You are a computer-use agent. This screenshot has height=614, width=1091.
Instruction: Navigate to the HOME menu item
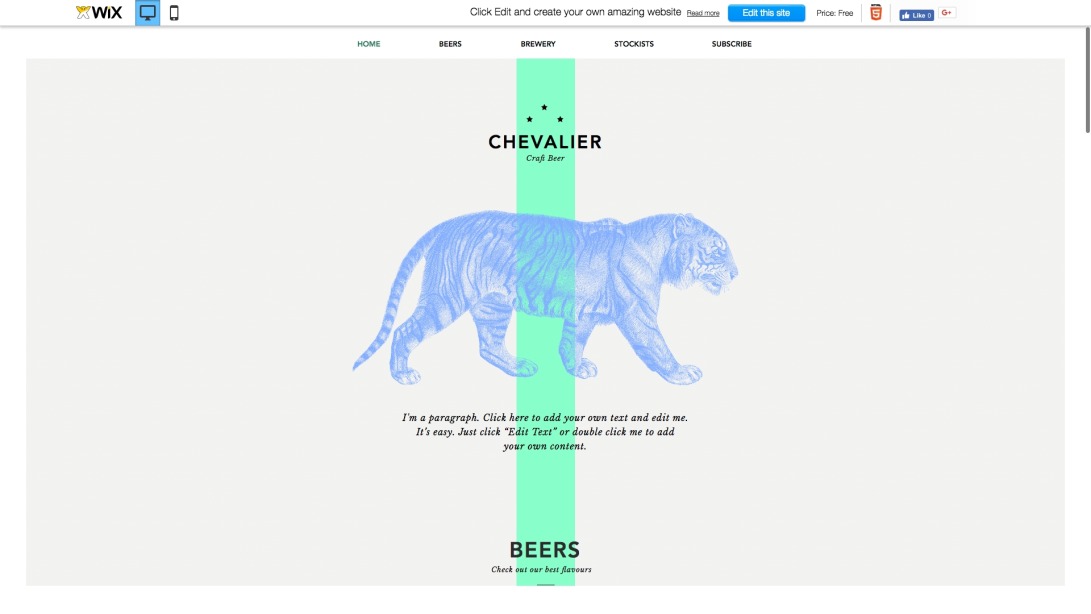[x=367, y=43]
